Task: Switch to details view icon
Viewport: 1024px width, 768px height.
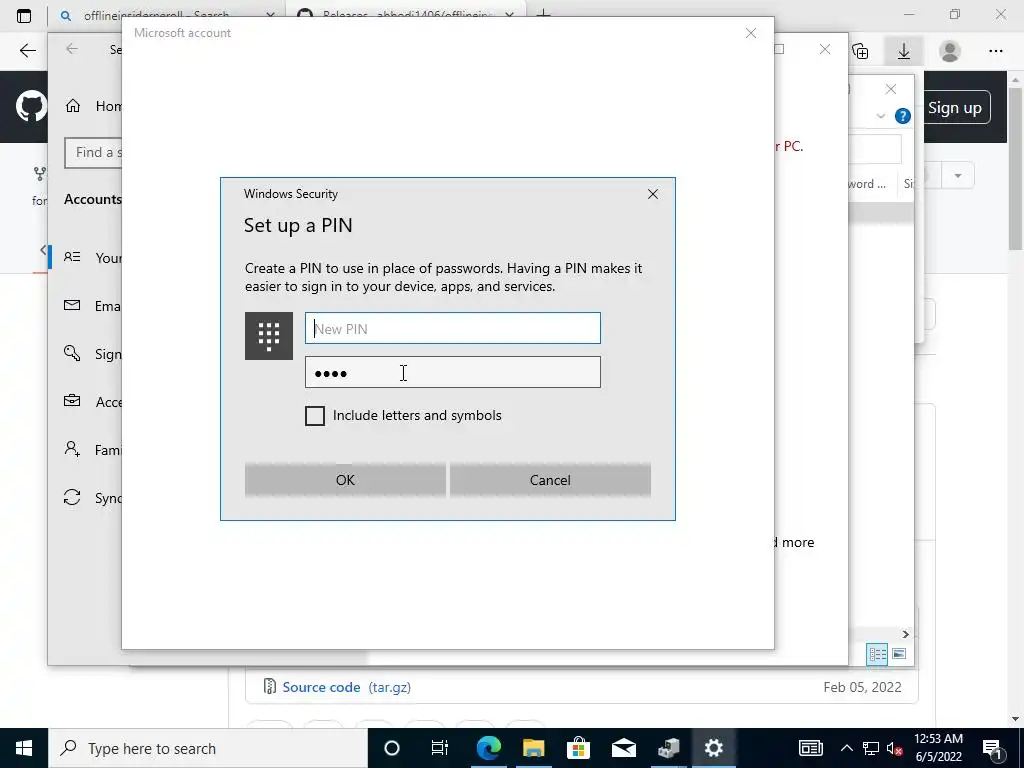Action: (877, 654)
